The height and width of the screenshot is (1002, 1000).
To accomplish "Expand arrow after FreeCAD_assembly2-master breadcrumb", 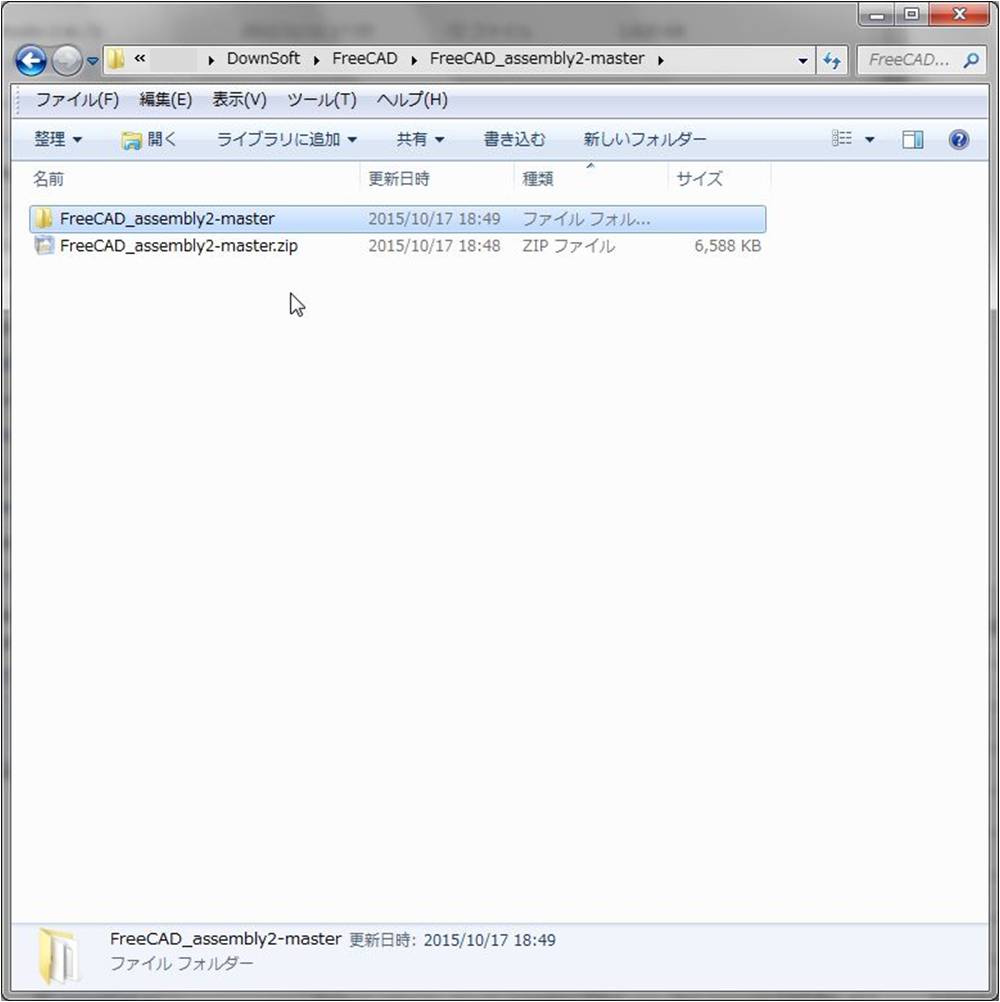I will 661,60.
